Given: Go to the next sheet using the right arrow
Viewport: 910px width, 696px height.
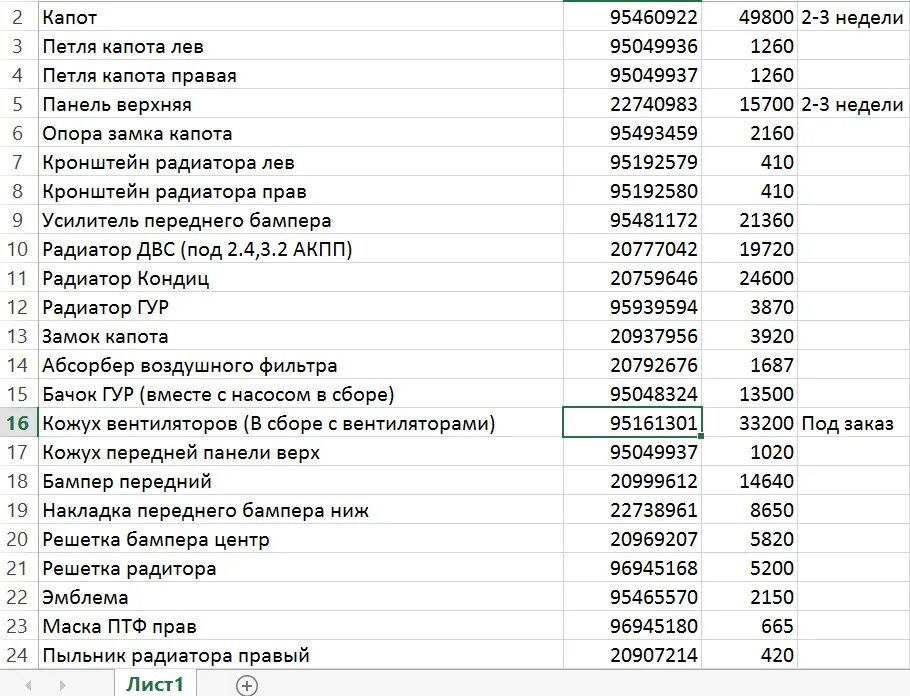Looking at the screenshot, I should click(x=62, y=686).
